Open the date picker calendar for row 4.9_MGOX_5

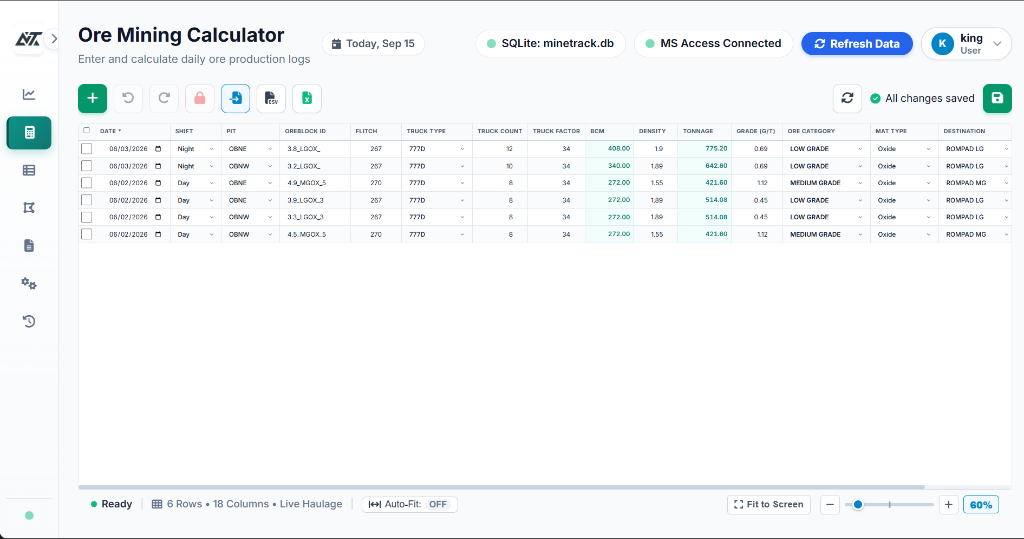pos(158,183)
